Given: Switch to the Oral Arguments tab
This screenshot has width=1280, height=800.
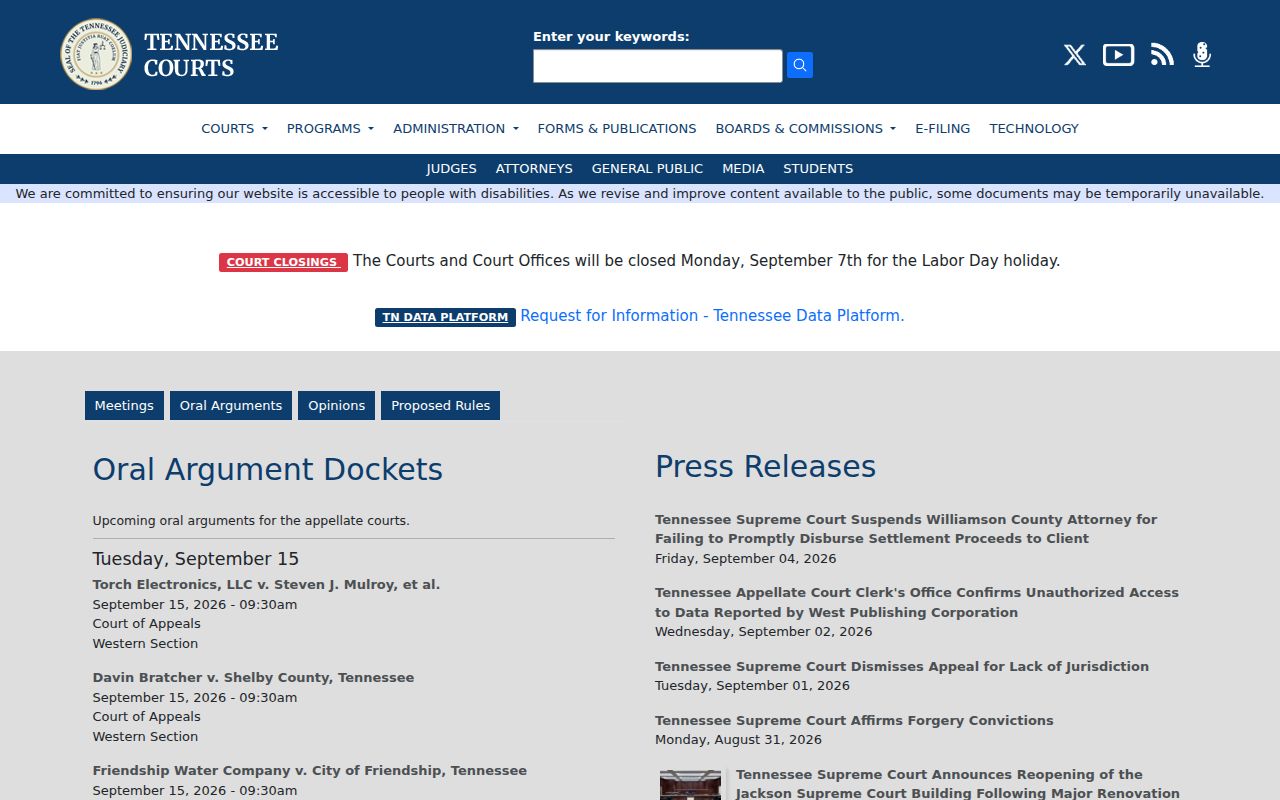Looking at the screenshot, I should tap(231, 405).
